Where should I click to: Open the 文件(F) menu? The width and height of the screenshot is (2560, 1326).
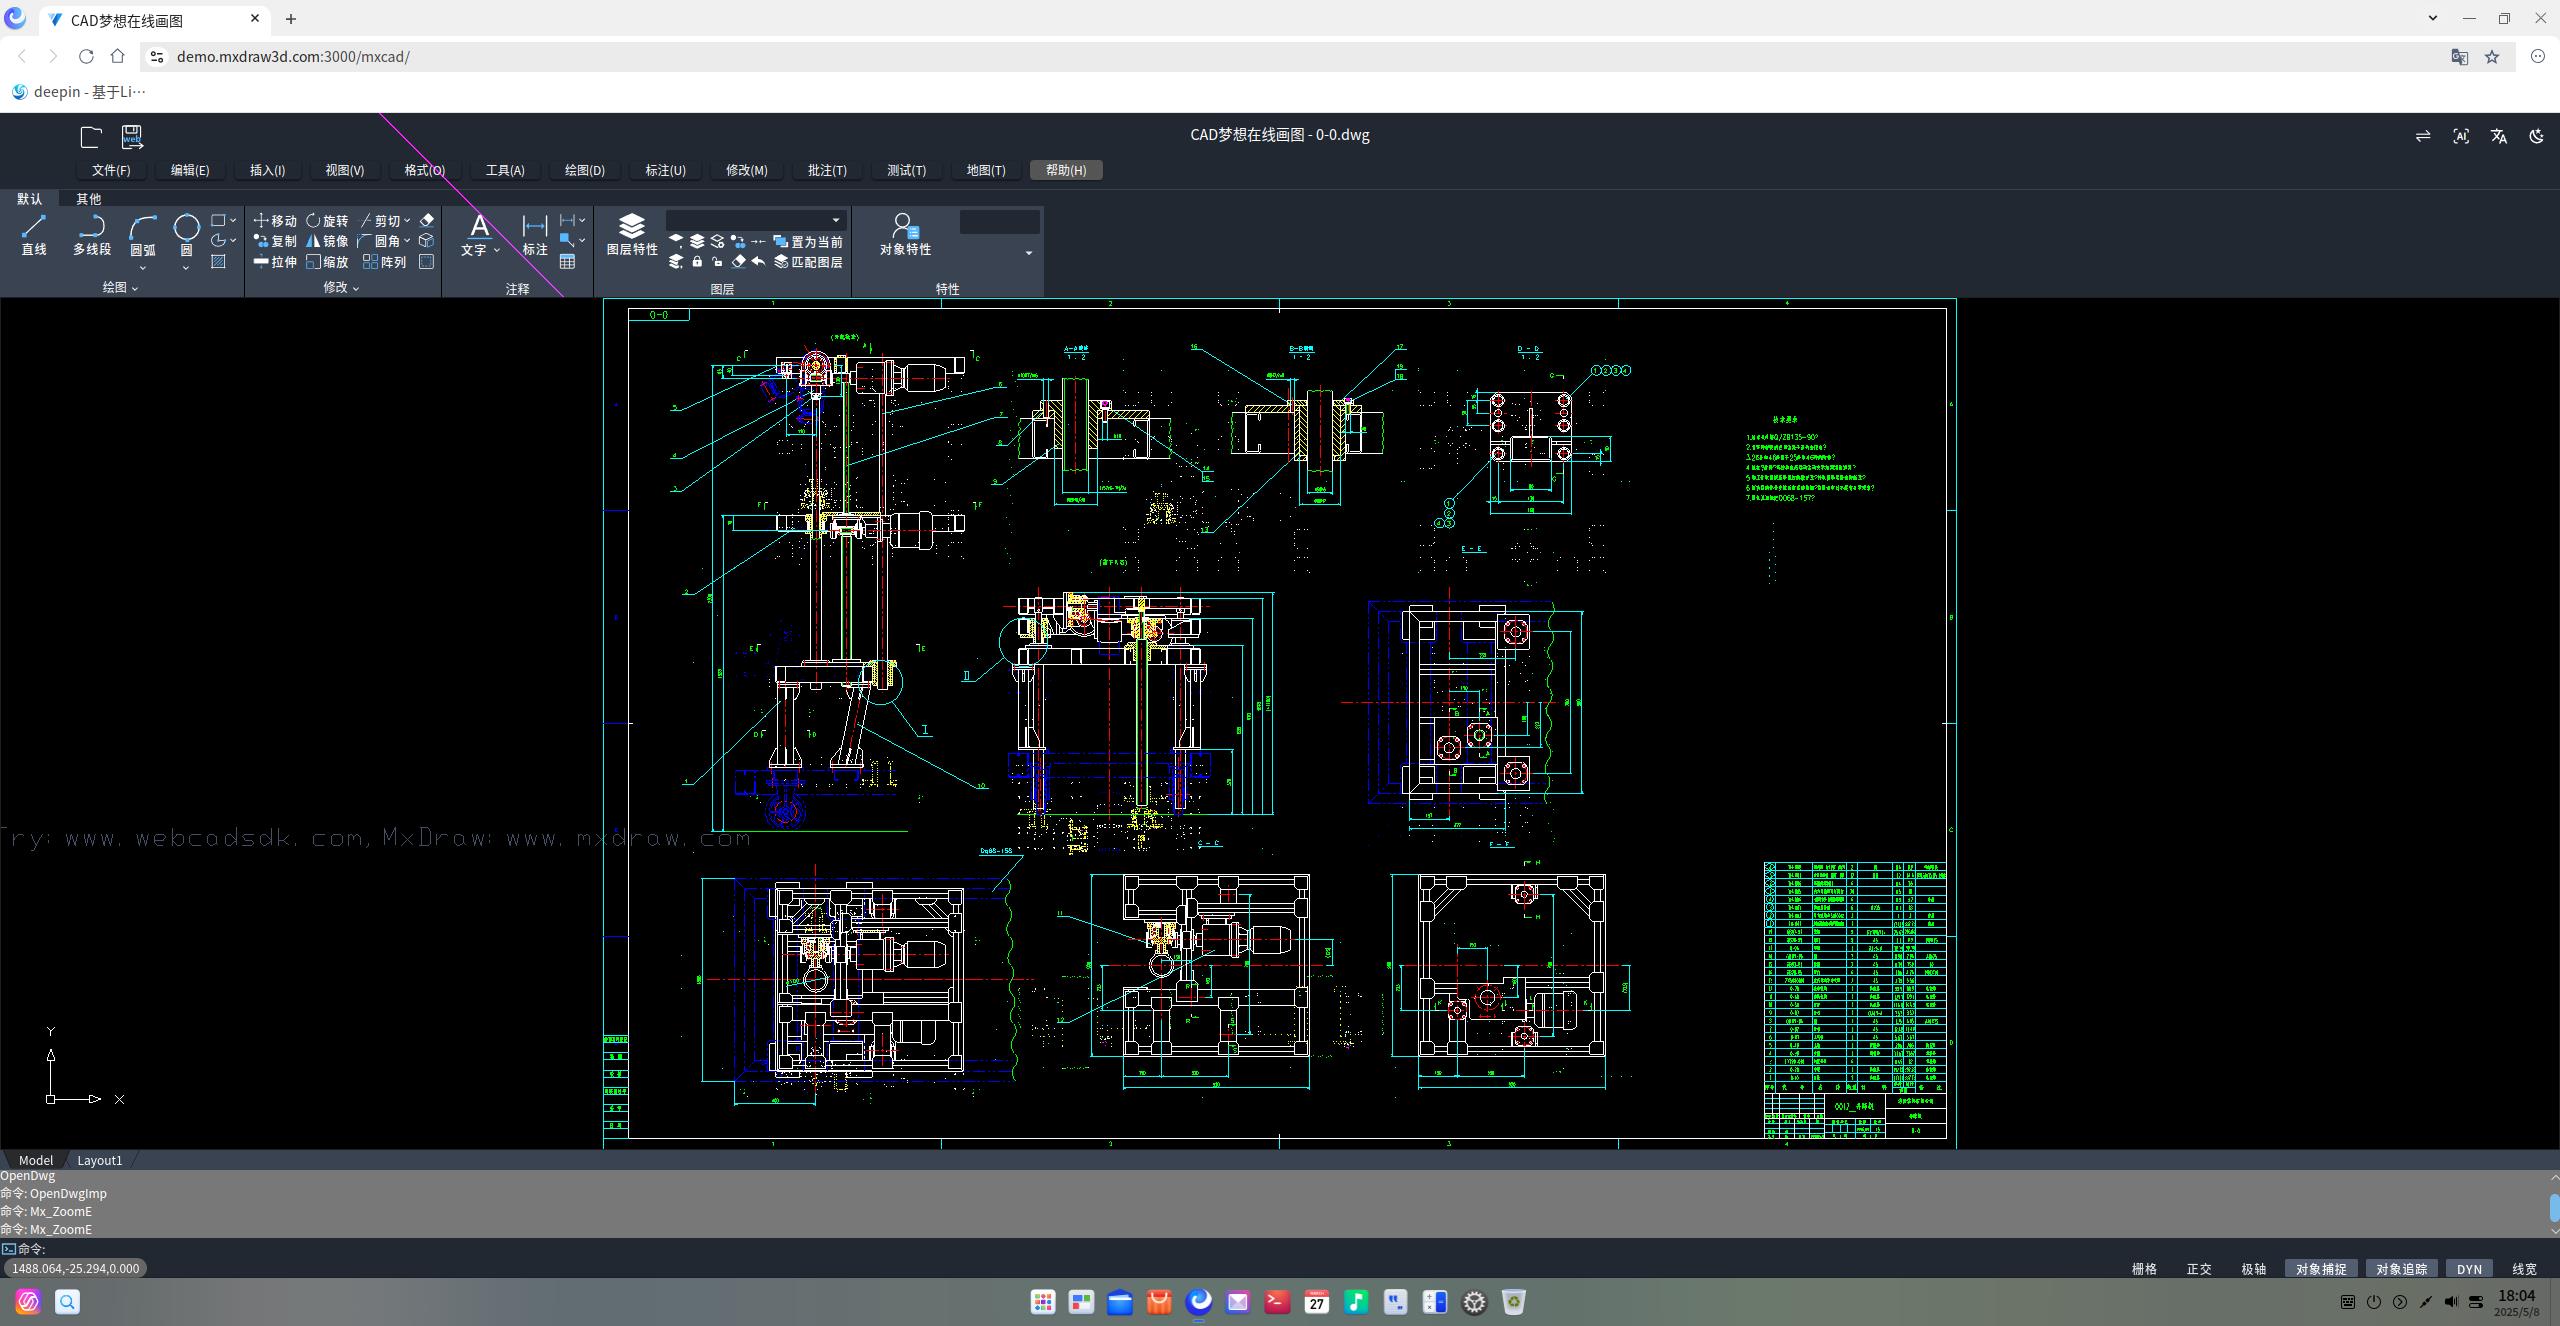[x=111, y=170]
